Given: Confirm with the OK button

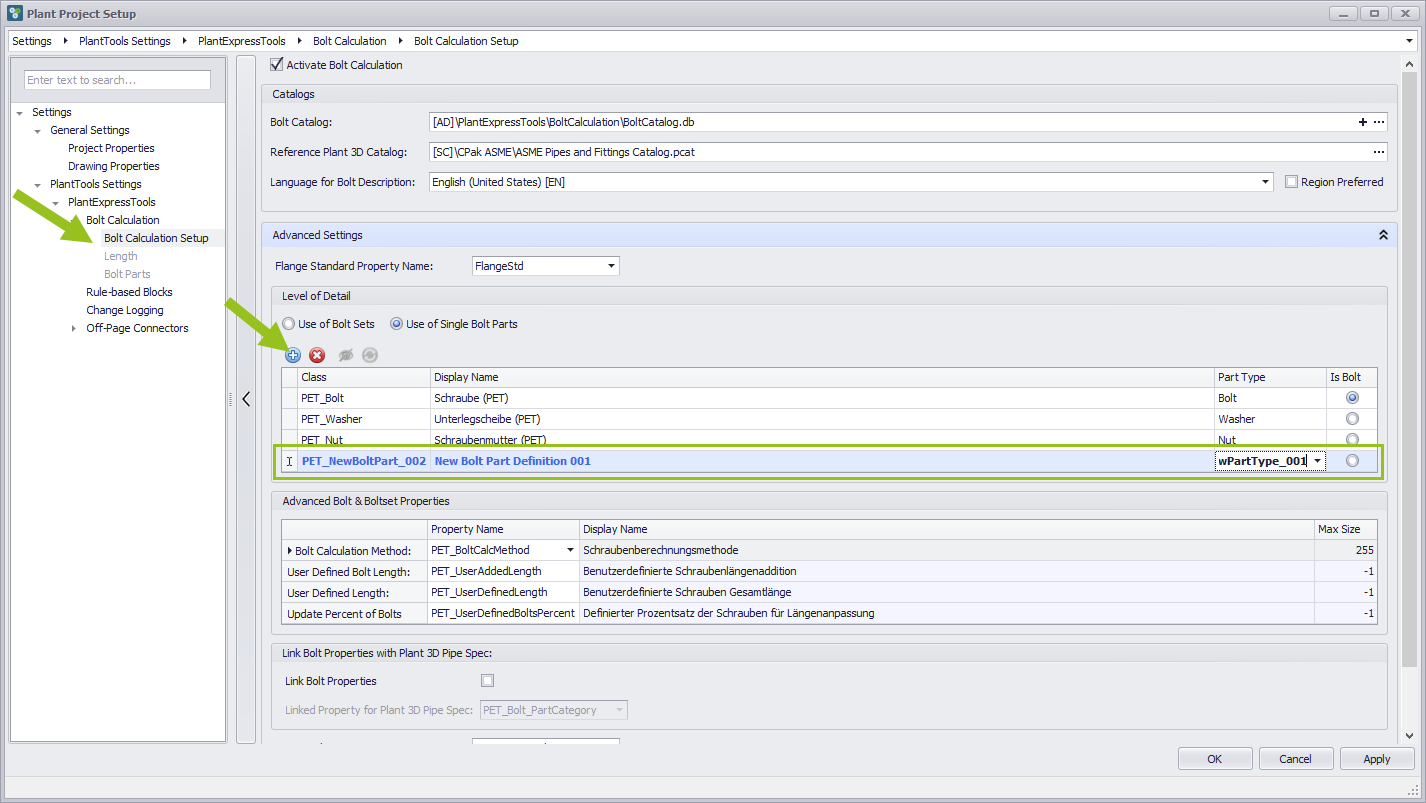Looking at the screenshot, I should pyautogui.click(x=1215, y=759).
